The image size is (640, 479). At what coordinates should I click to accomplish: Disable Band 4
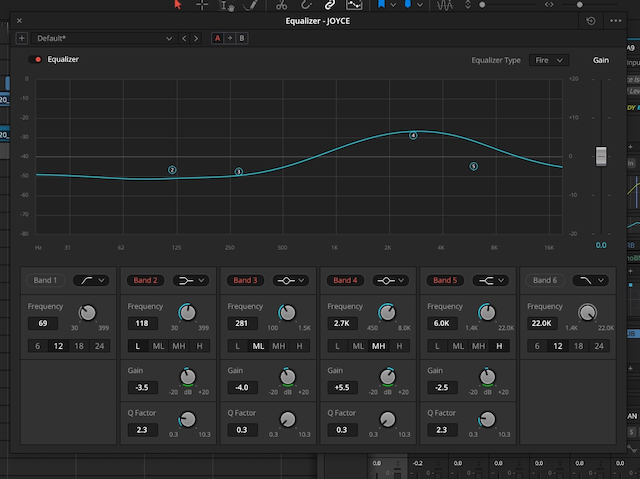coord(345,280)
